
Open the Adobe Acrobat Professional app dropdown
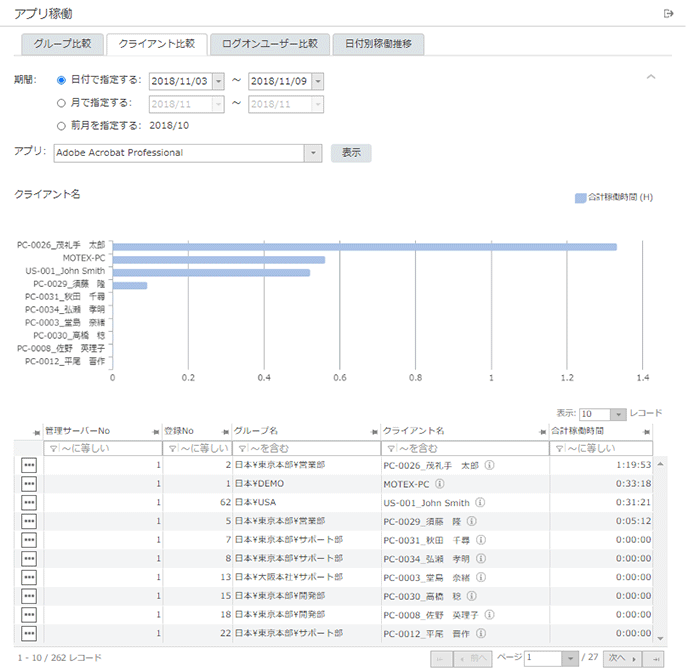(x=313, y=153)
